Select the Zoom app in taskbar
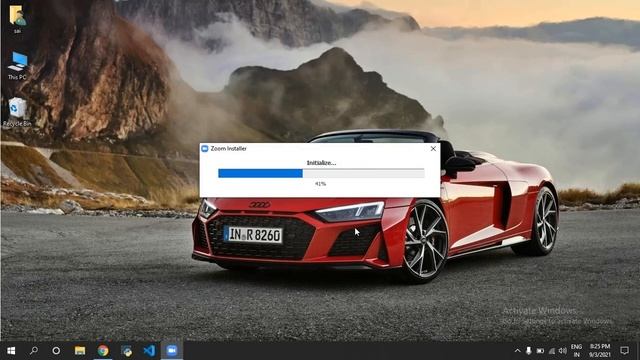The image size is (640, 360). coord(172,351)
